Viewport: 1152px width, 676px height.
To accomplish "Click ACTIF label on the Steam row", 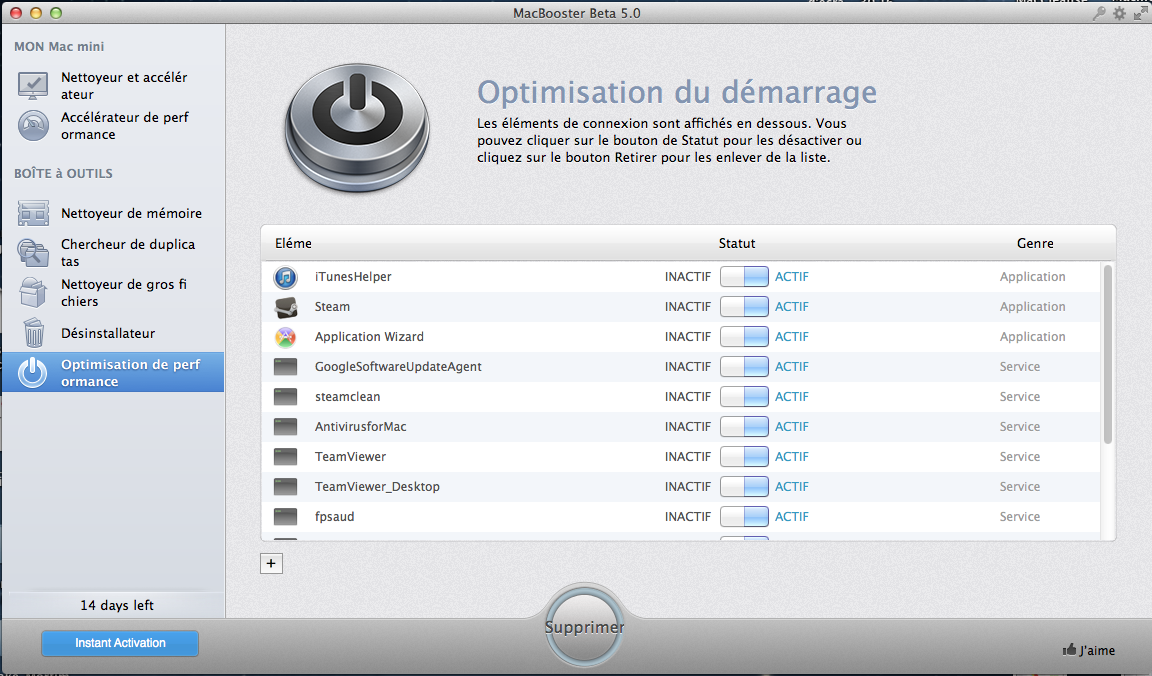I will click(792, 306).
